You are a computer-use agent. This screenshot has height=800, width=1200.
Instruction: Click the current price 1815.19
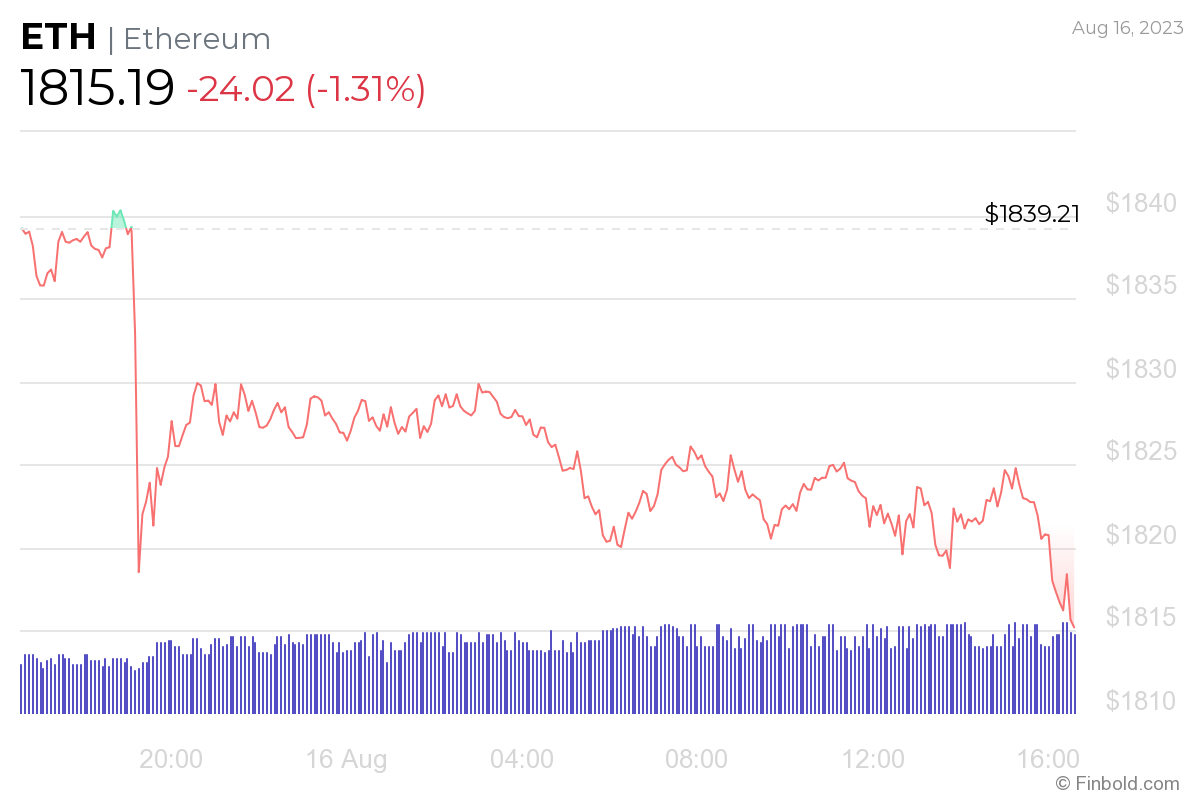[x=97, y=89]
